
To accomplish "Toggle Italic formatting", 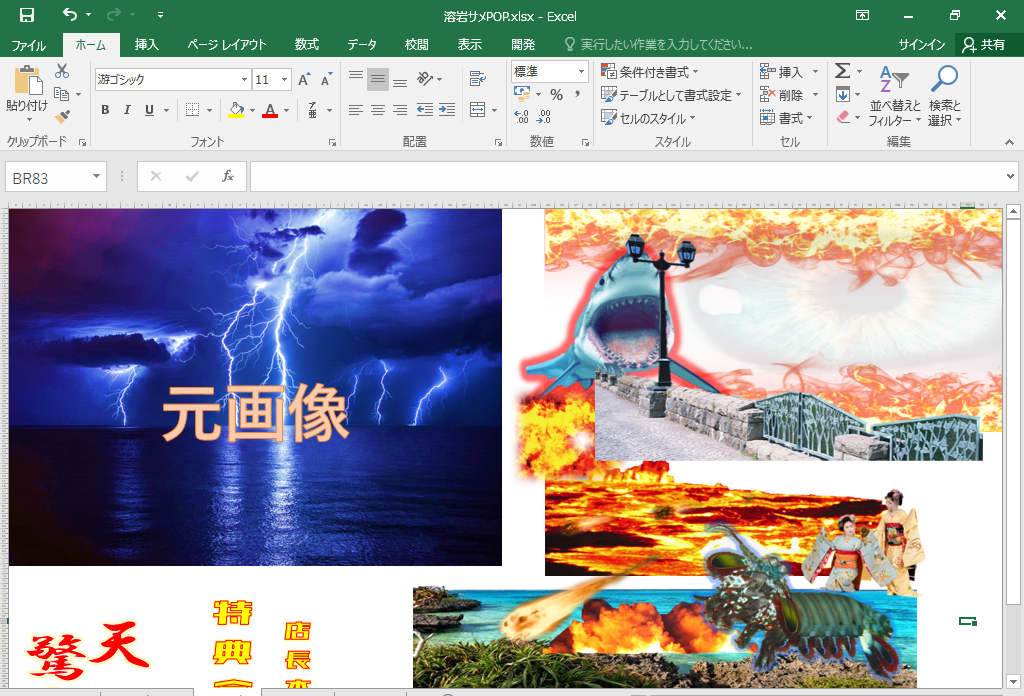I will pyautogui.click(x=127, y=110).
